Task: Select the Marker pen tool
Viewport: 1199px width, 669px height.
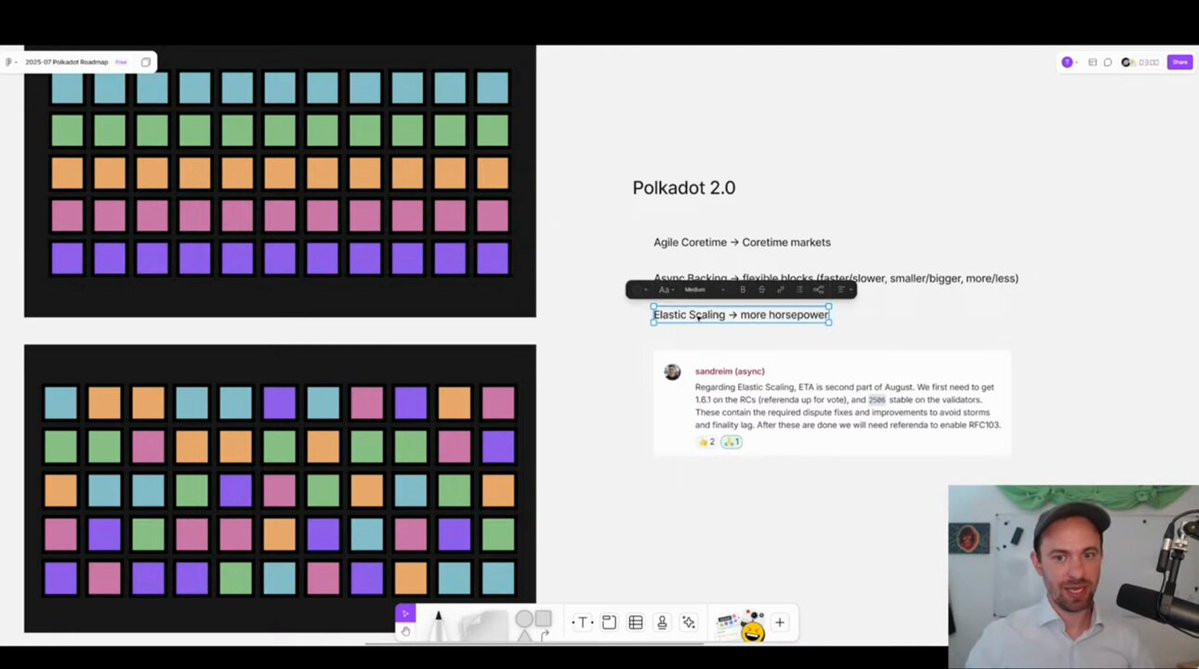Action: pos(439,625)
